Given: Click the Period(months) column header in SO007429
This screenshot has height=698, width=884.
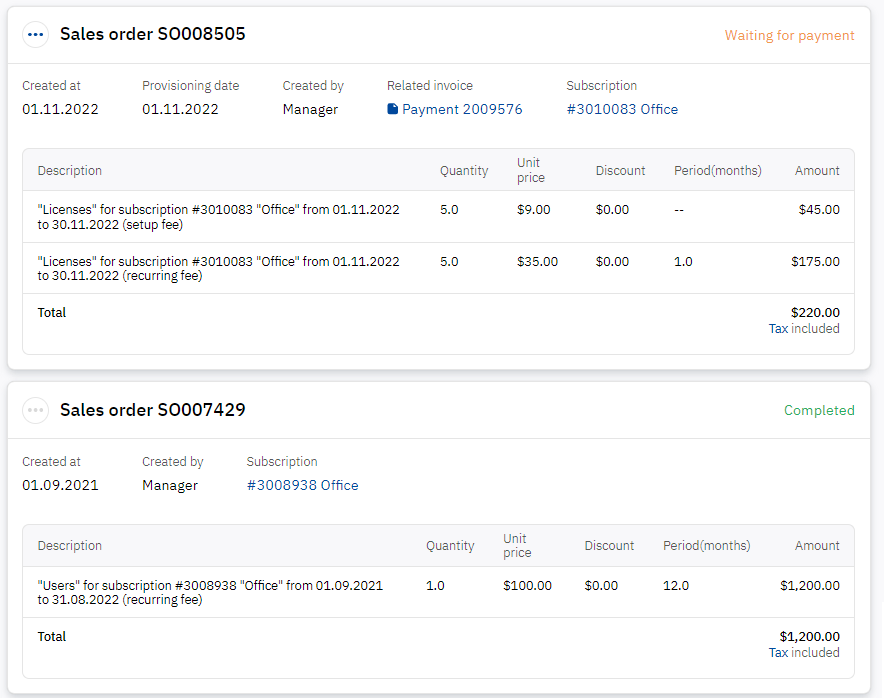Looking at the screenshot, I should pos(706,545).
